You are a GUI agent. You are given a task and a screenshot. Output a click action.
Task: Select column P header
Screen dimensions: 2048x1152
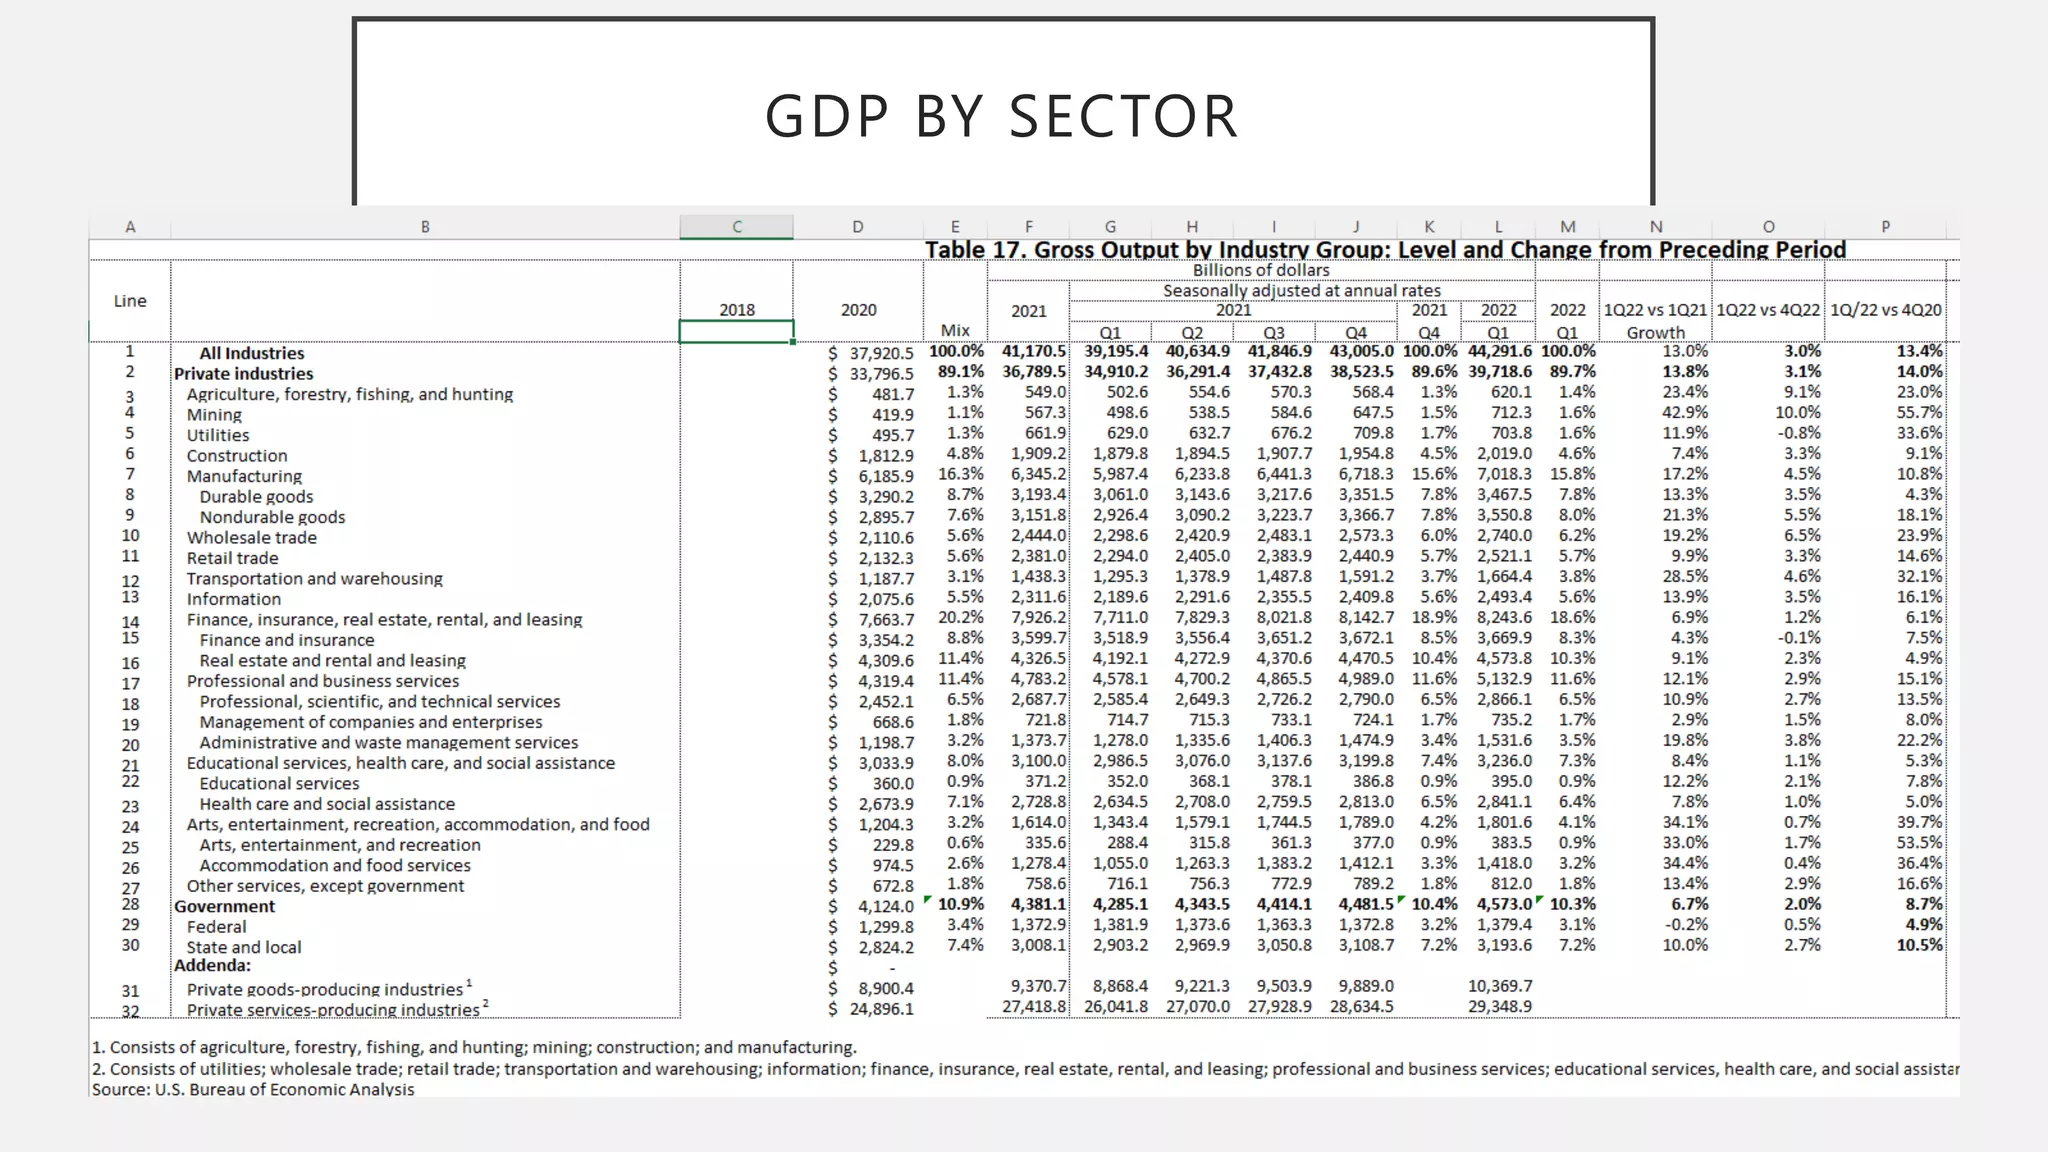pos(1885,227)
